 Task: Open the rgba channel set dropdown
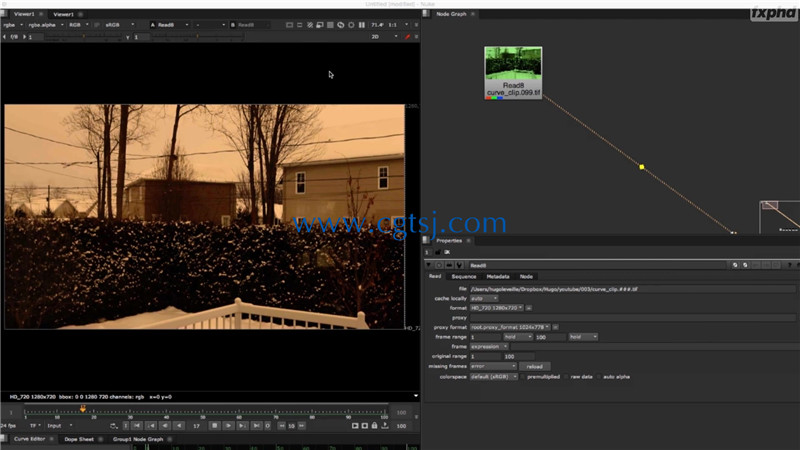click(13, 24)
